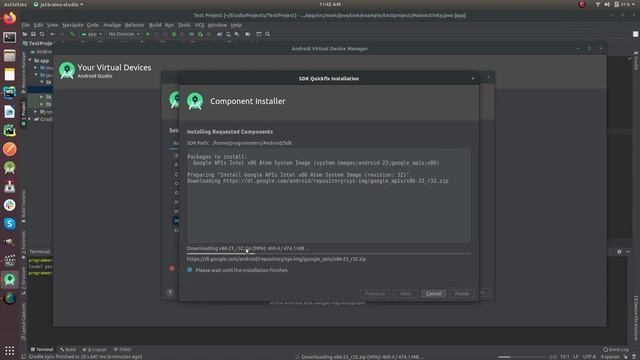Open the Run menu
Viewport: 640px width, 360px height.
point(169,25)
